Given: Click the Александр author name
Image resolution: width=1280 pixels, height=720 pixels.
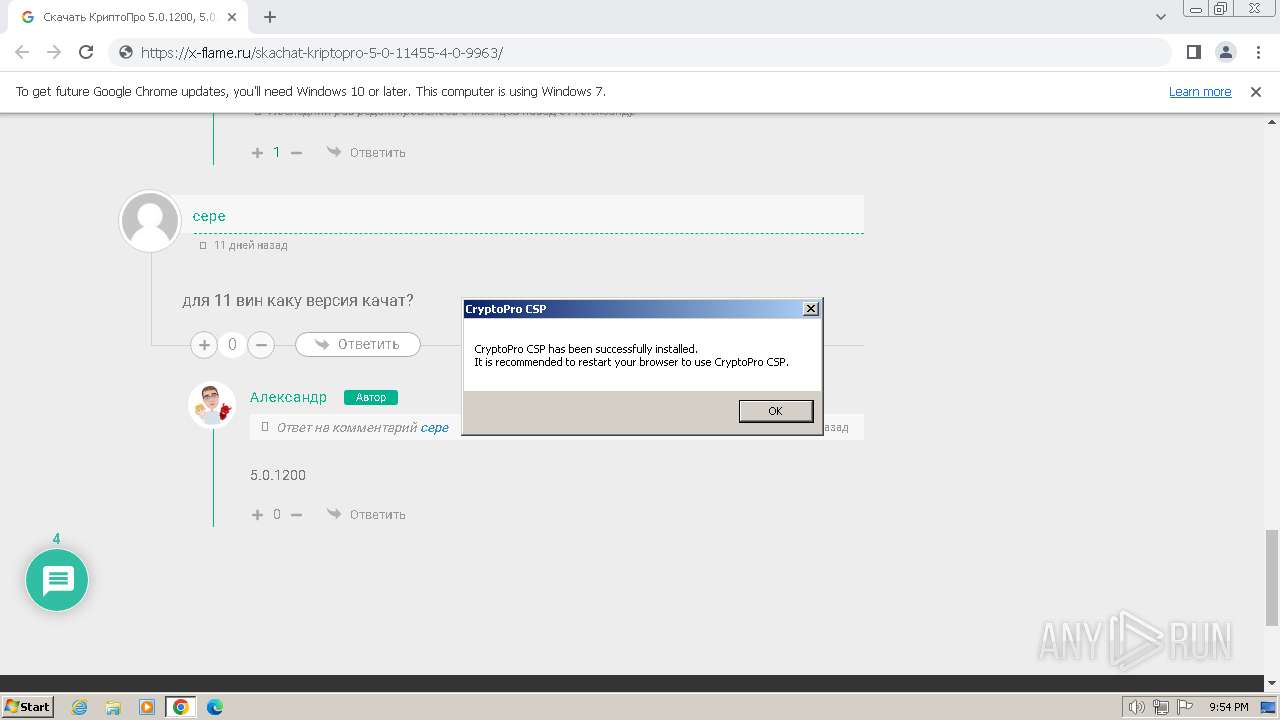Looking at the screenshot, I should click(x=288, y=397).
